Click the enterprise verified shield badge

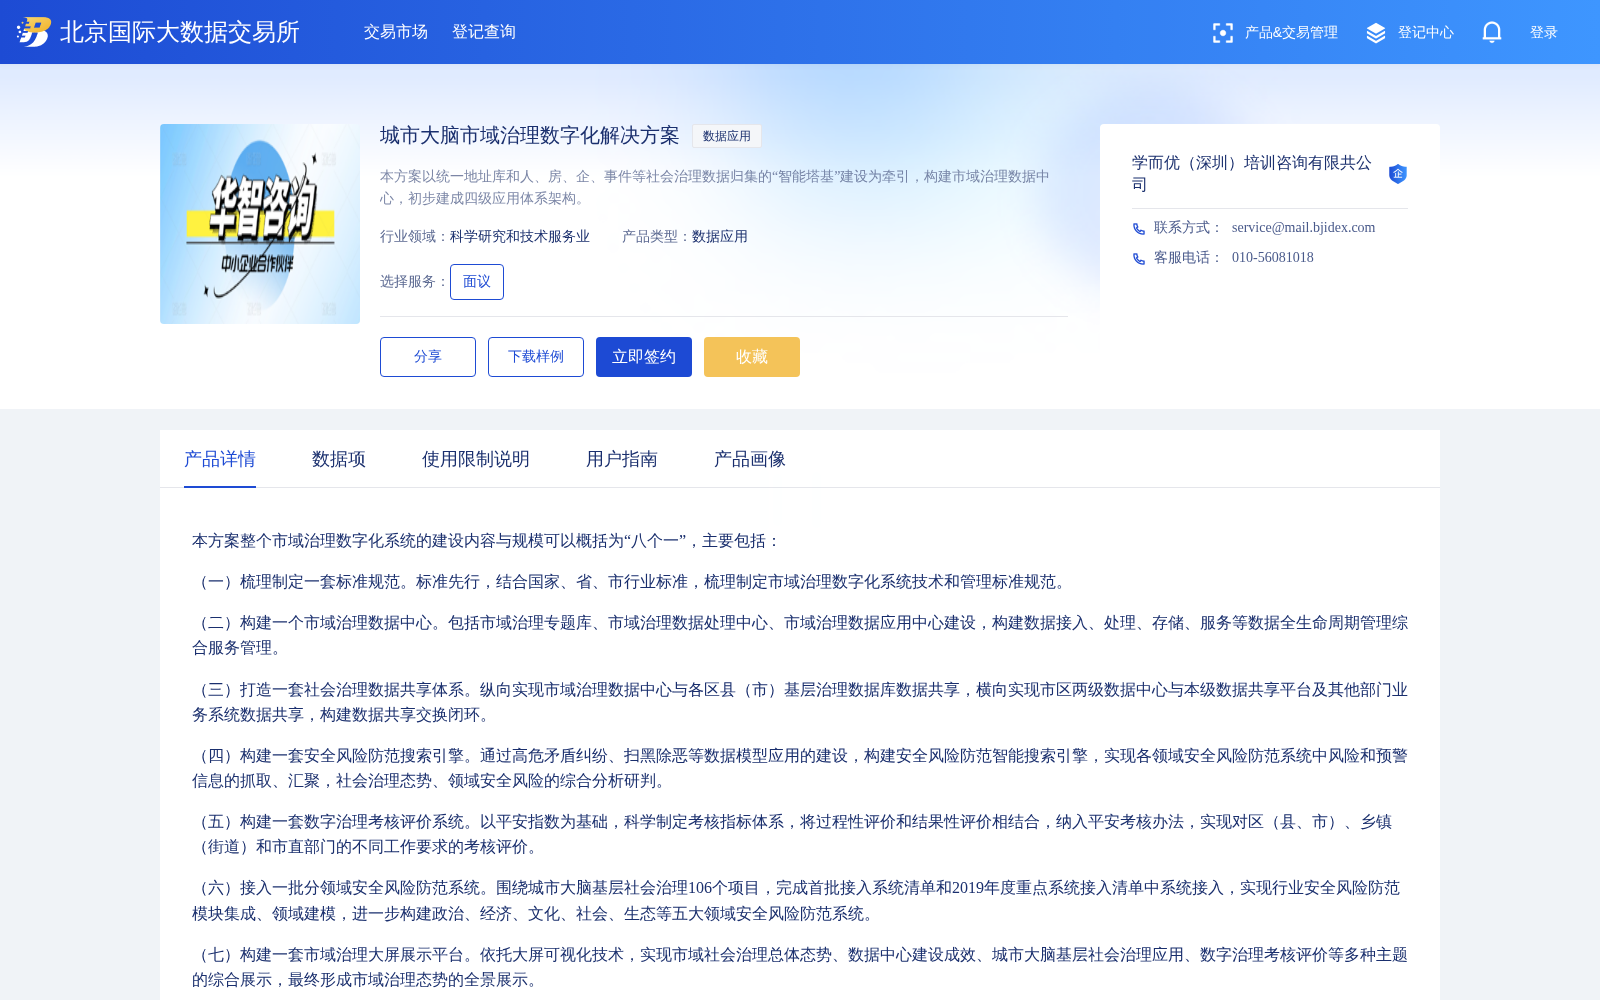point(1398,174)
